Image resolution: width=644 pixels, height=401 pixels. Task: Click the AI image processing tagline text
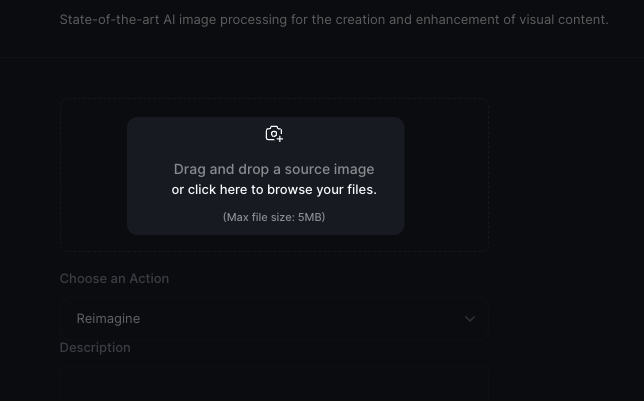point(333,19)
